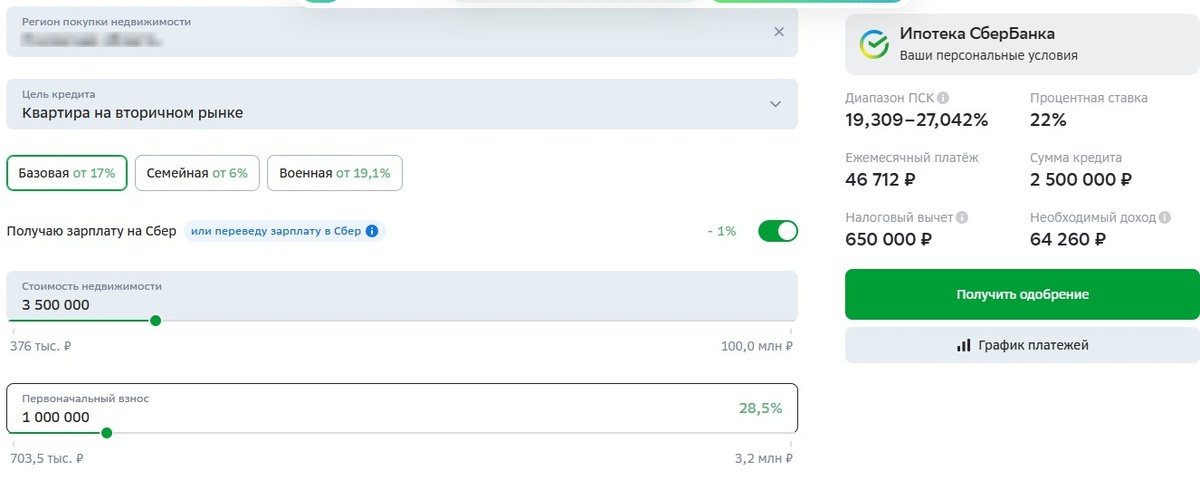Click info icon on salary transfer chip
This screenshot has height=490, width=1200.
click(x=372, y=231)
